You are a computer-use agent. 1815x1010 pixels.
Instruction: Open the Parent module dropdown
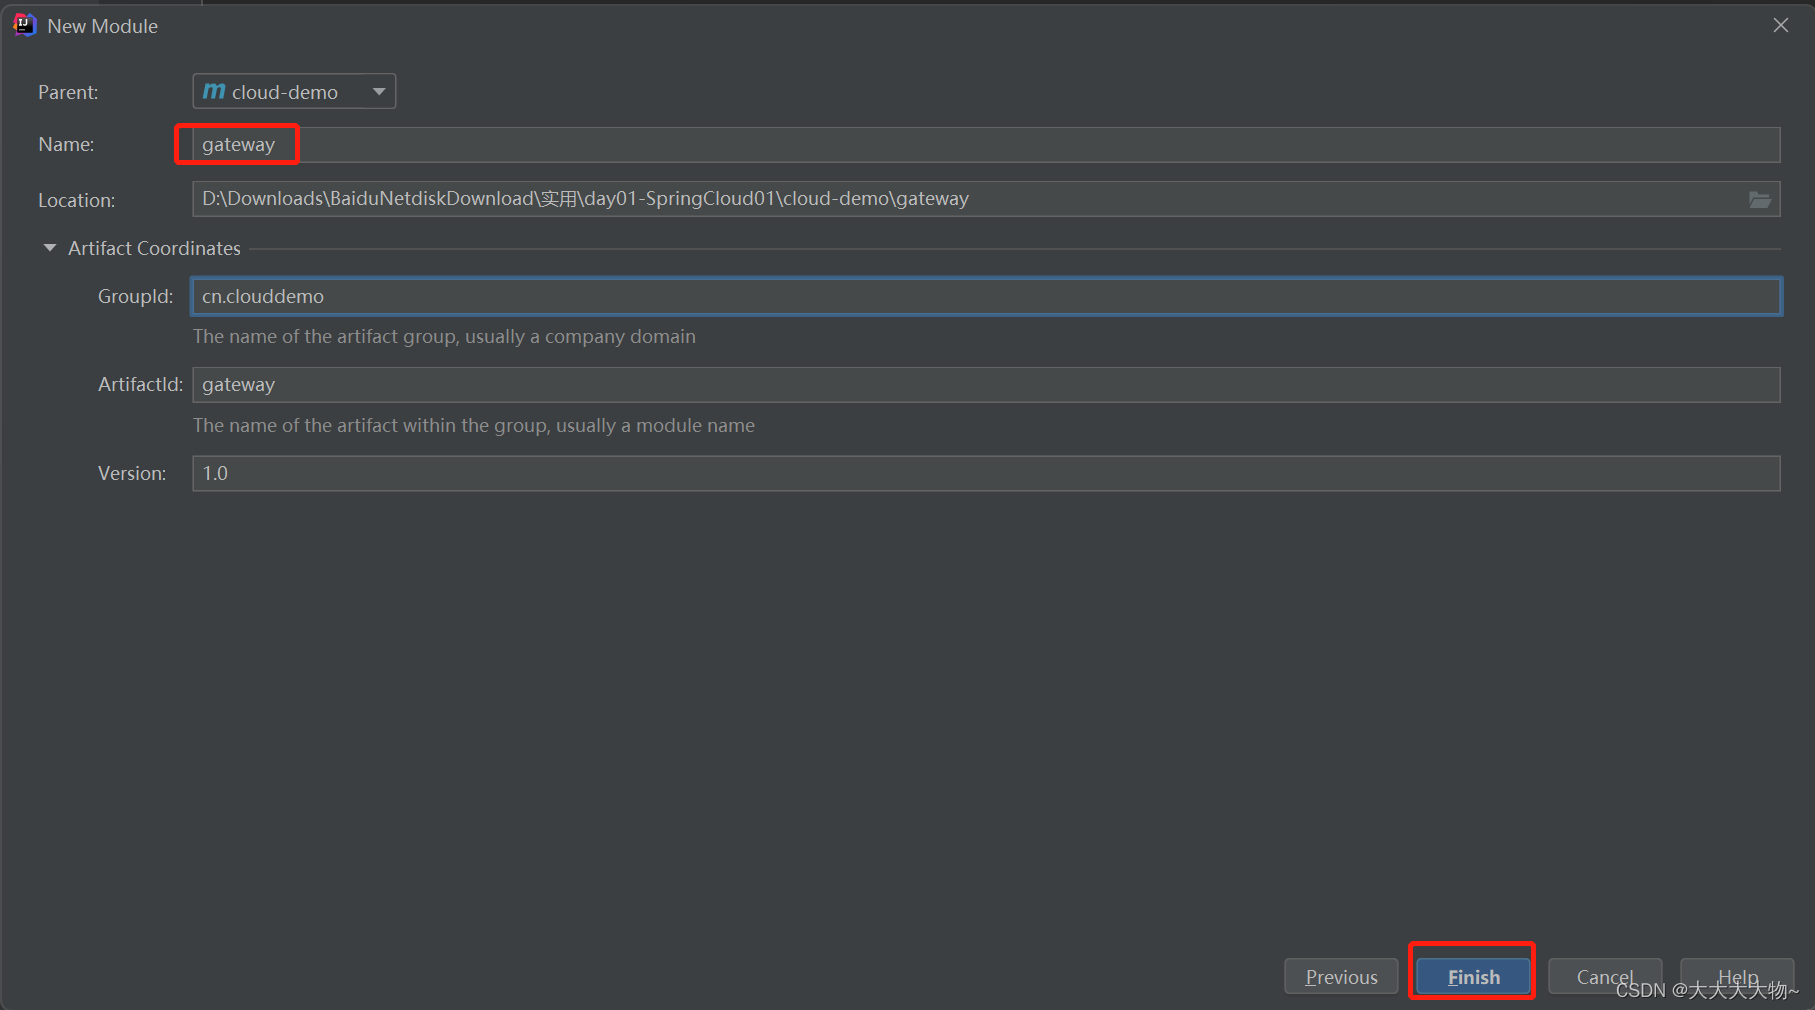tap(294, 91)
